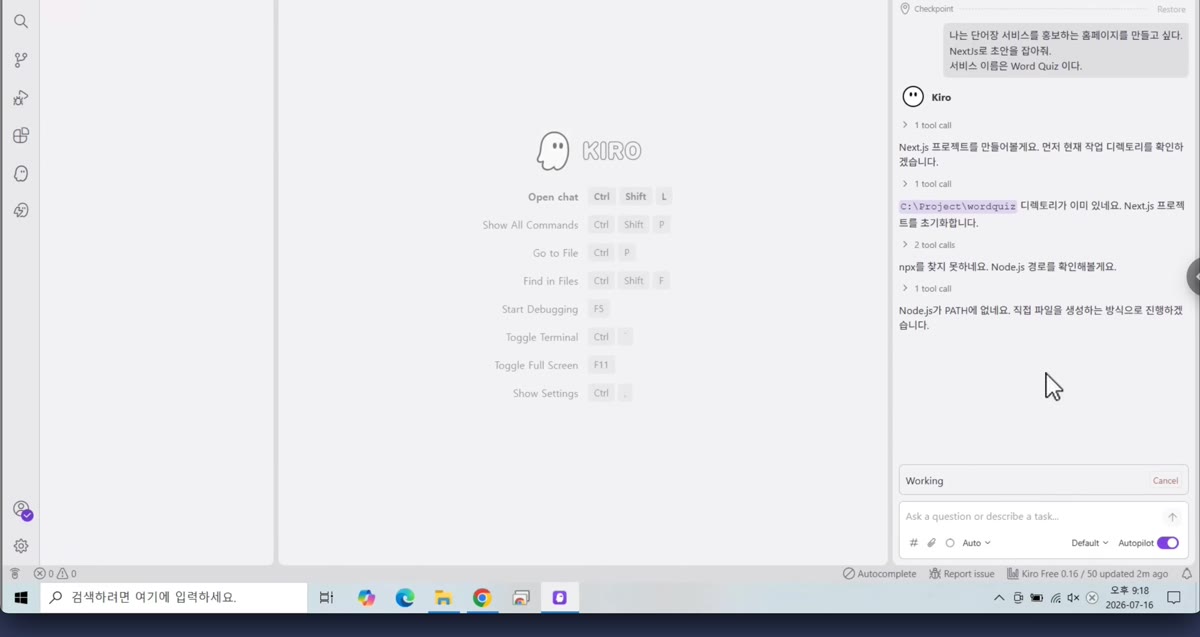Click the circle icon beside Auto
The width and height of the screenshot is (1200, 637).
point(950,543)
